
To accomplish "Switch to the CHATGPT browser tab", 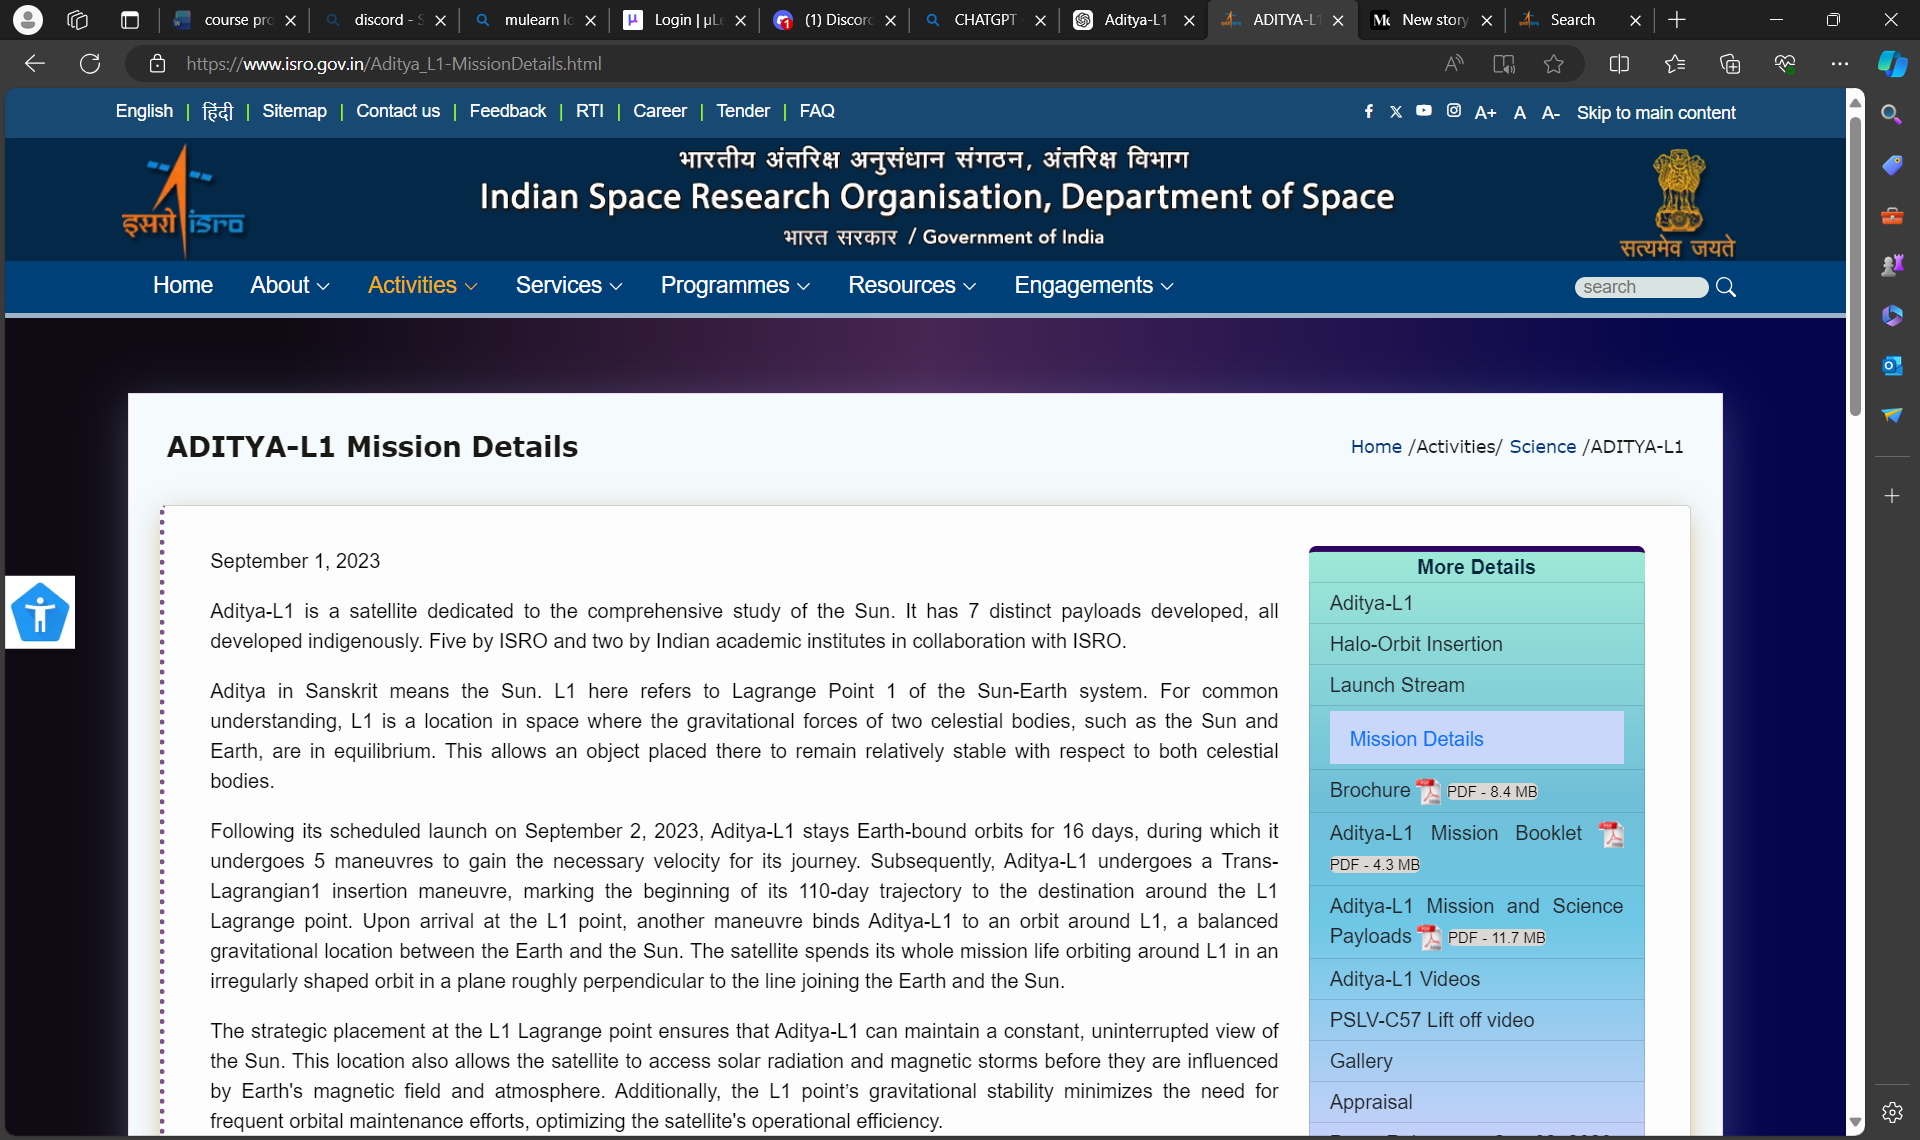I will 985,20.
